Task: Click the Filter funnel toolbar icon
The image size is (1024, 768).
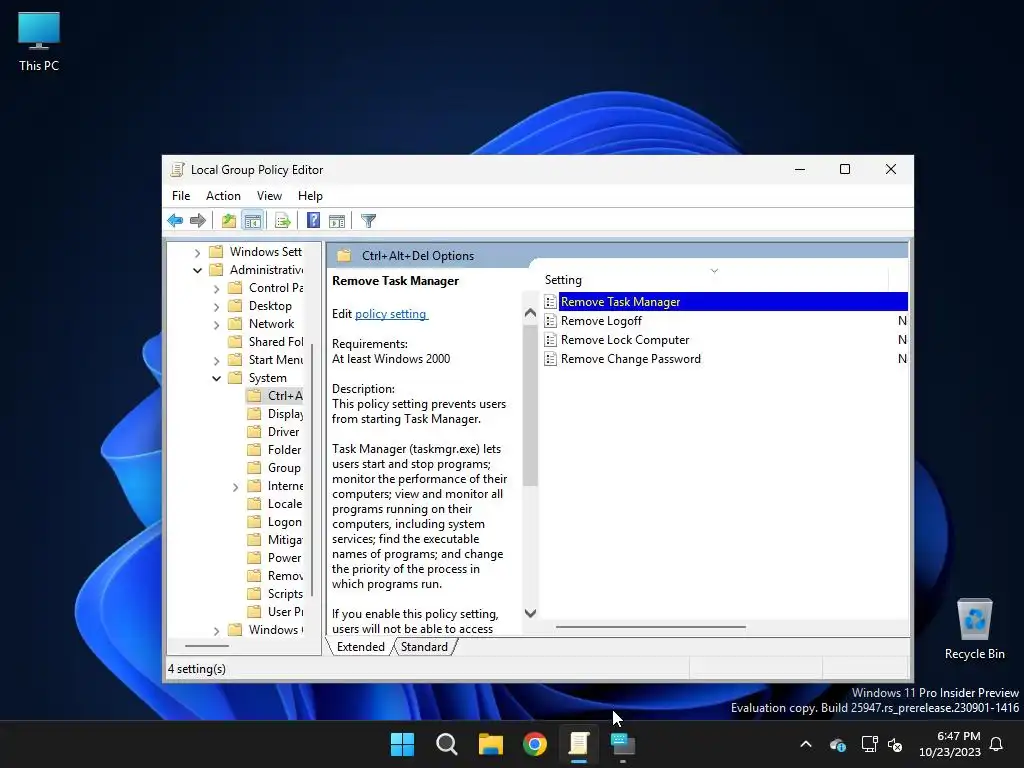Action: click(368, 221)
